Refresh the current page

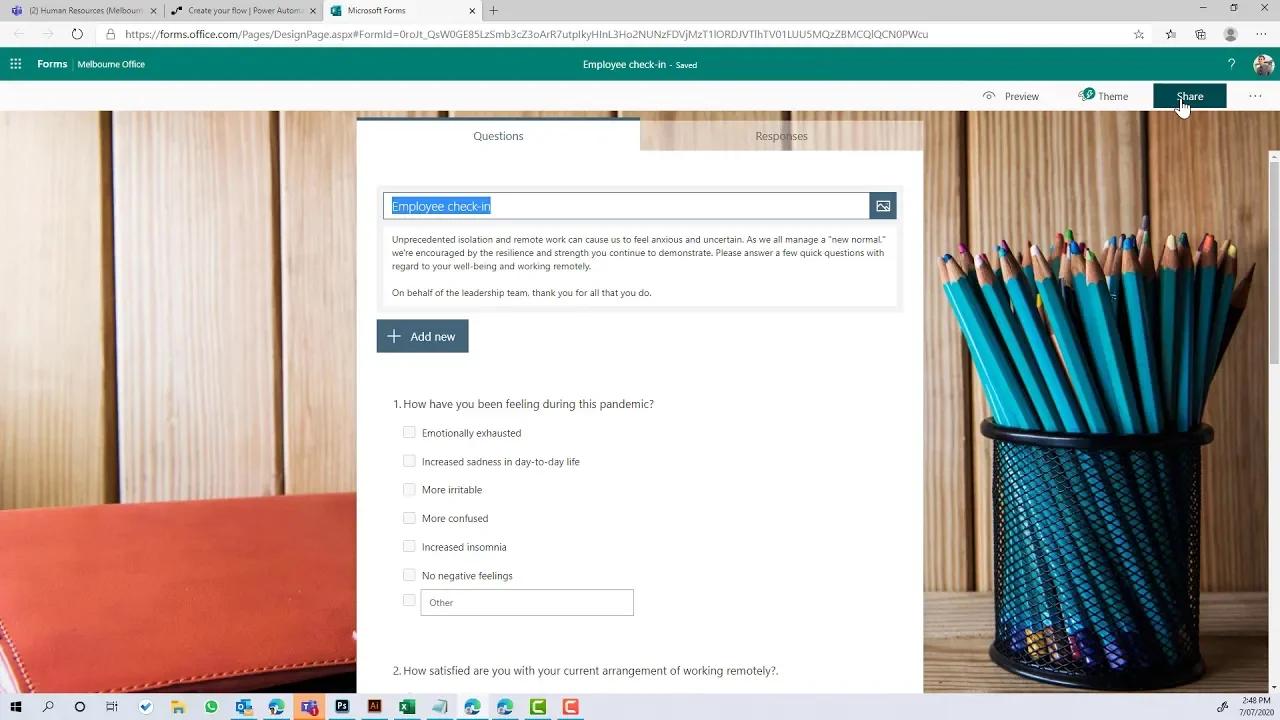pyautogui.click(x=77, y=33)
